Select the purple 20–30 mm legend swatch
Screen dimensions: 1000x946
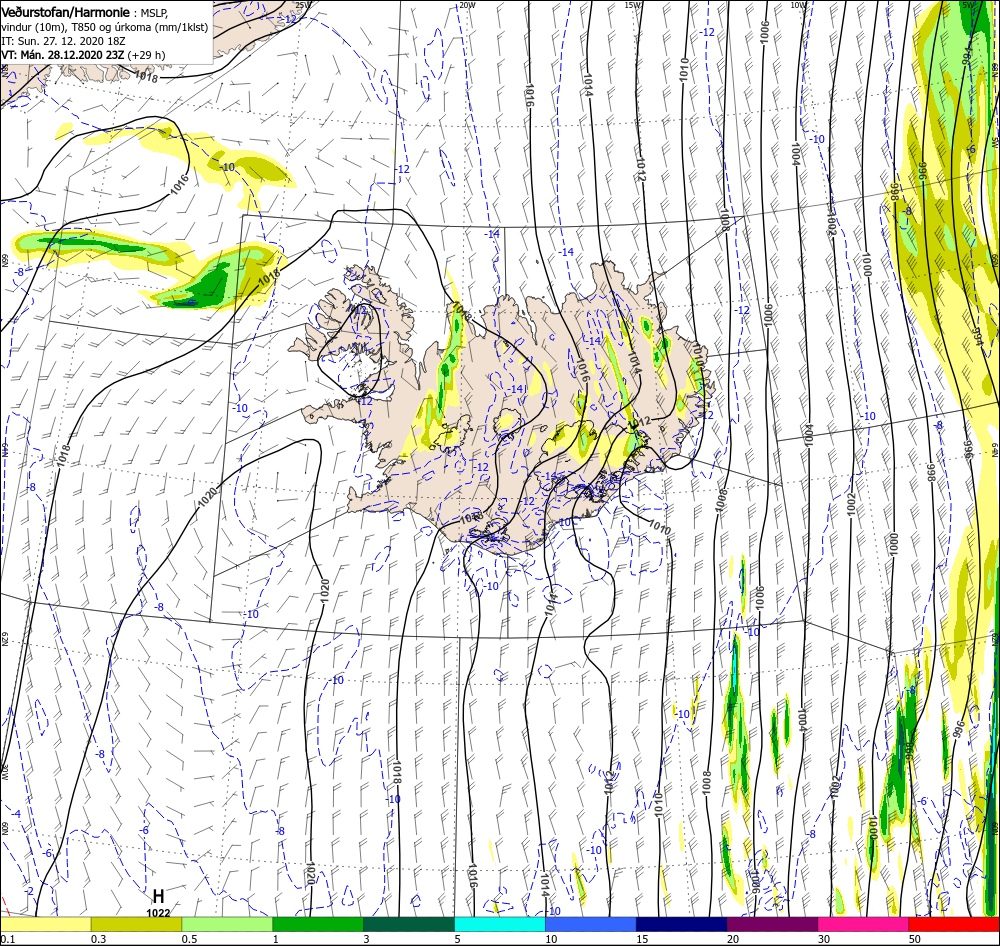click(772, 925)
